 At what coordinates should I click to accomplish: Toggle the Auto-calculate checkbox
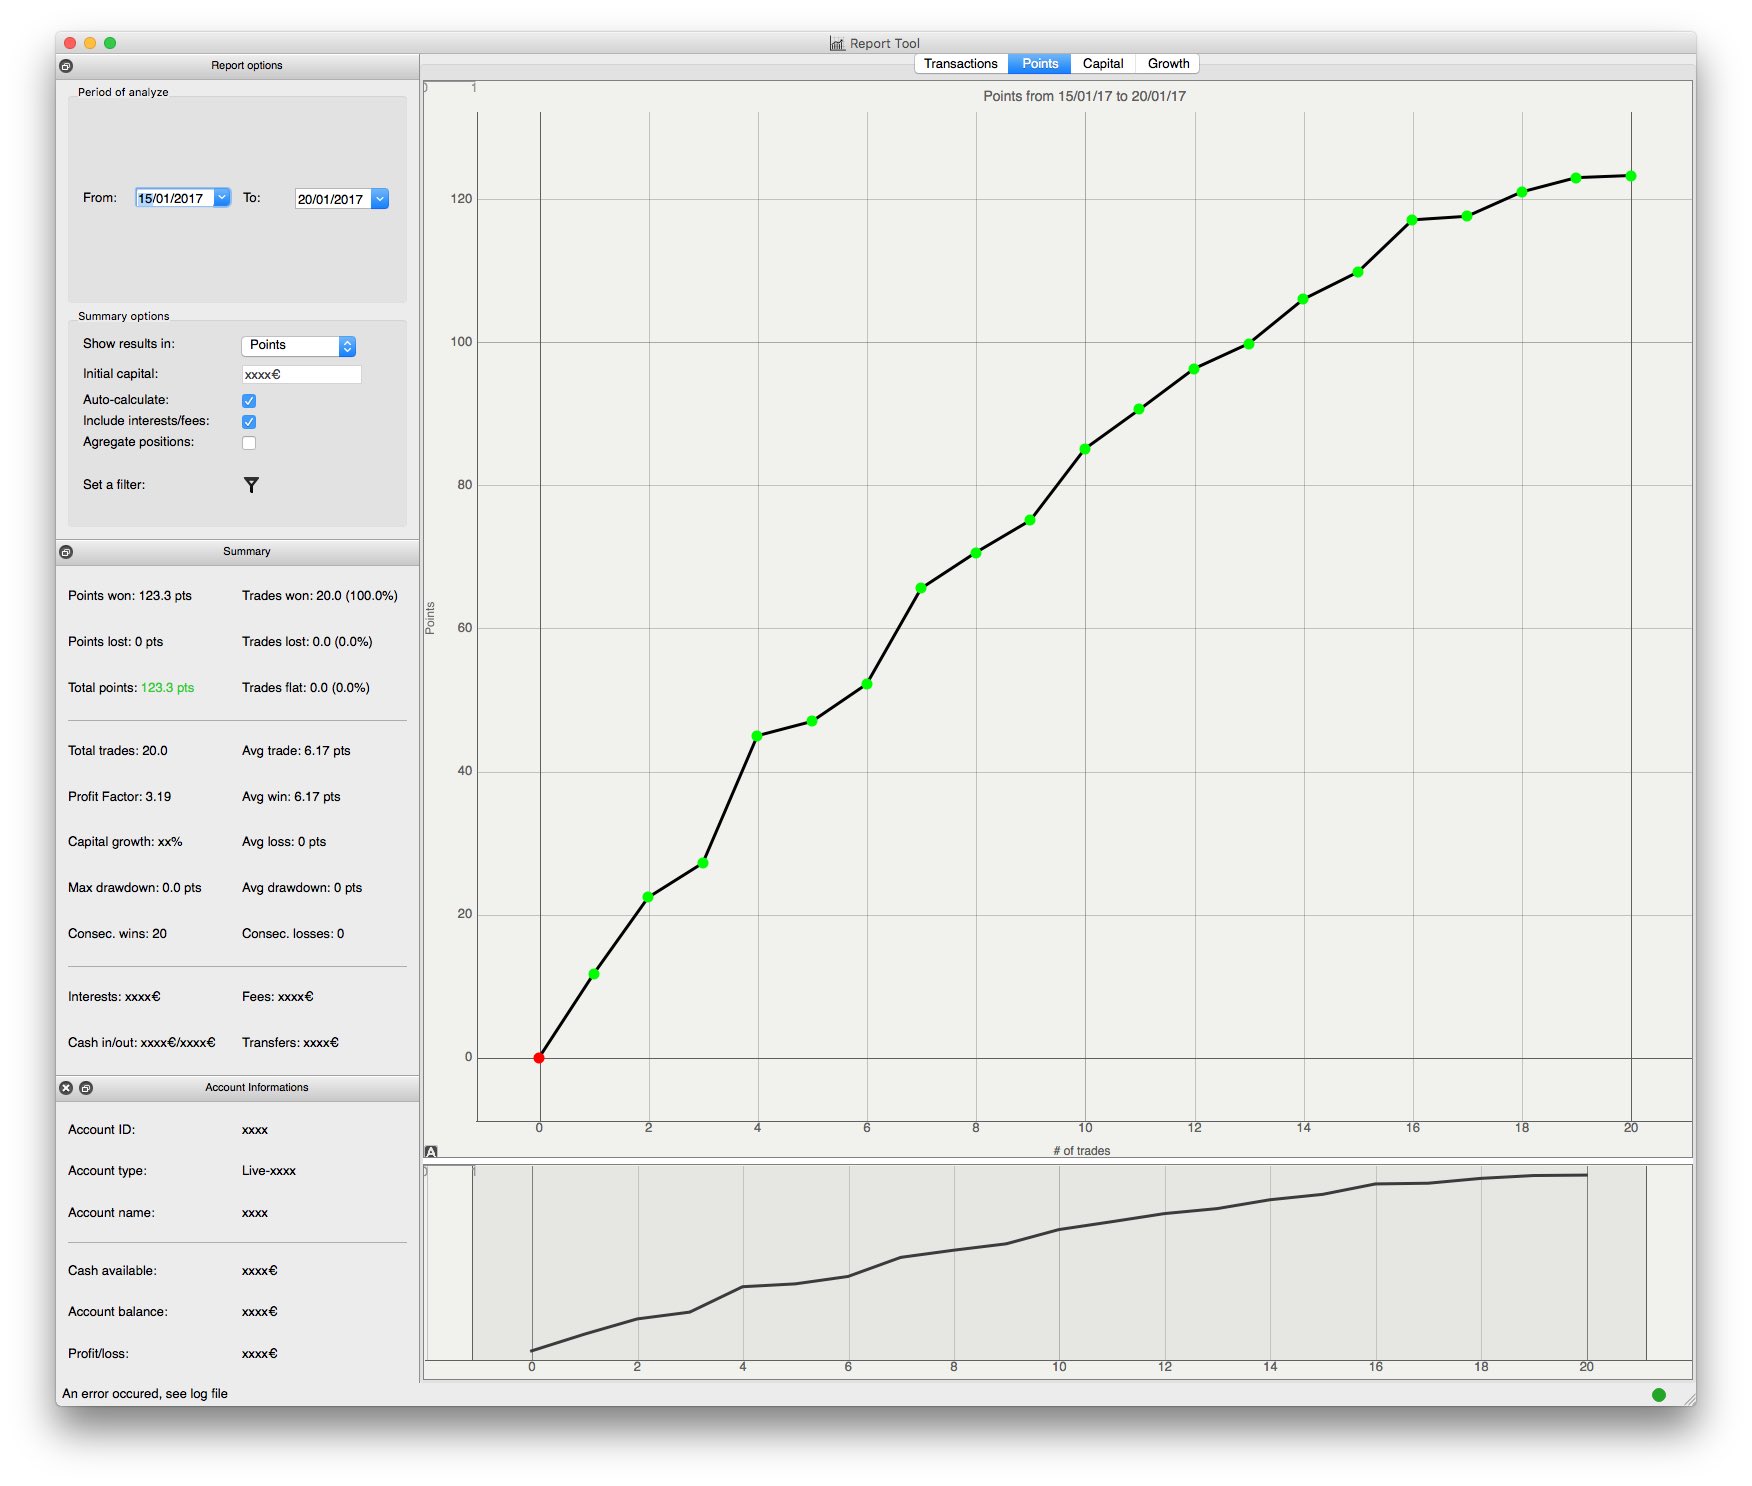[249, 401]
